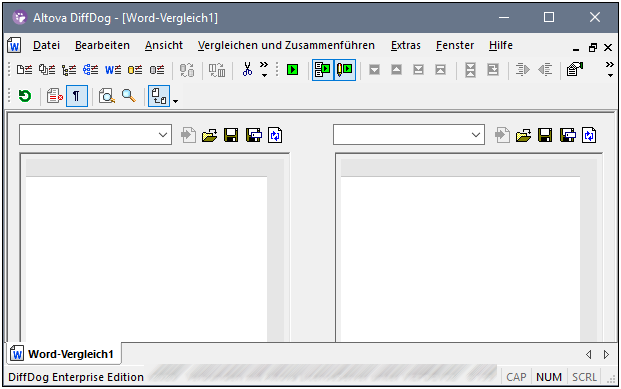621x389 pixels.
Task: Toggle the synchronized documents button
Action: (x=159, y=96)
